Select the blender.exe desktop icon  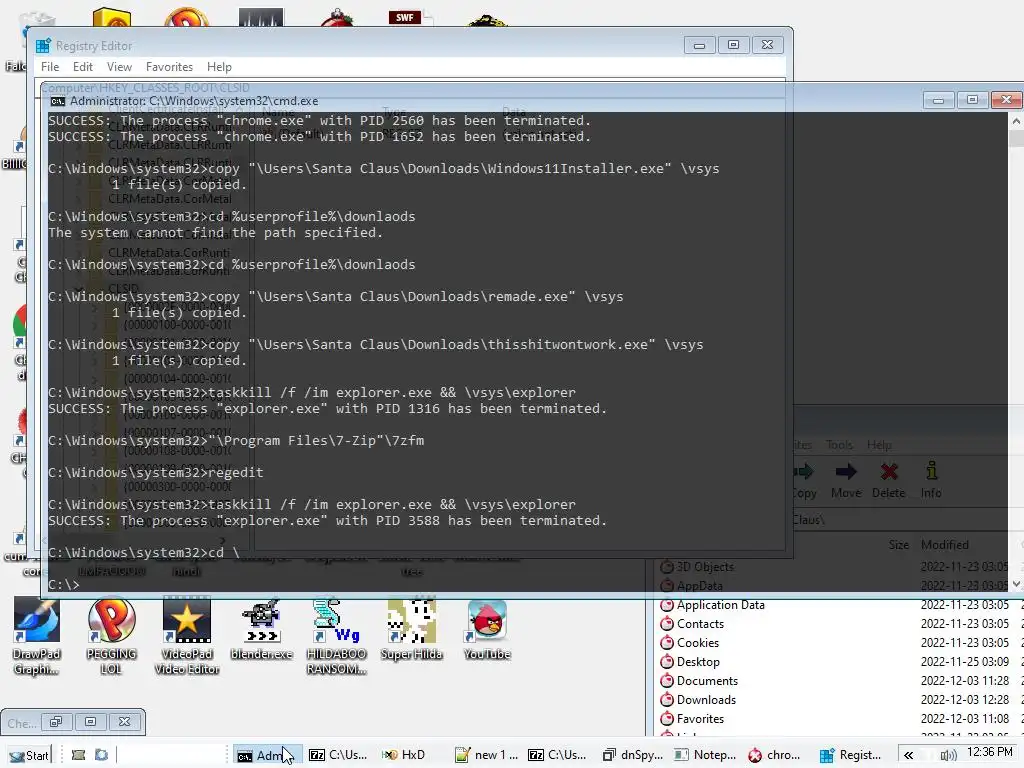click(261, 630)
